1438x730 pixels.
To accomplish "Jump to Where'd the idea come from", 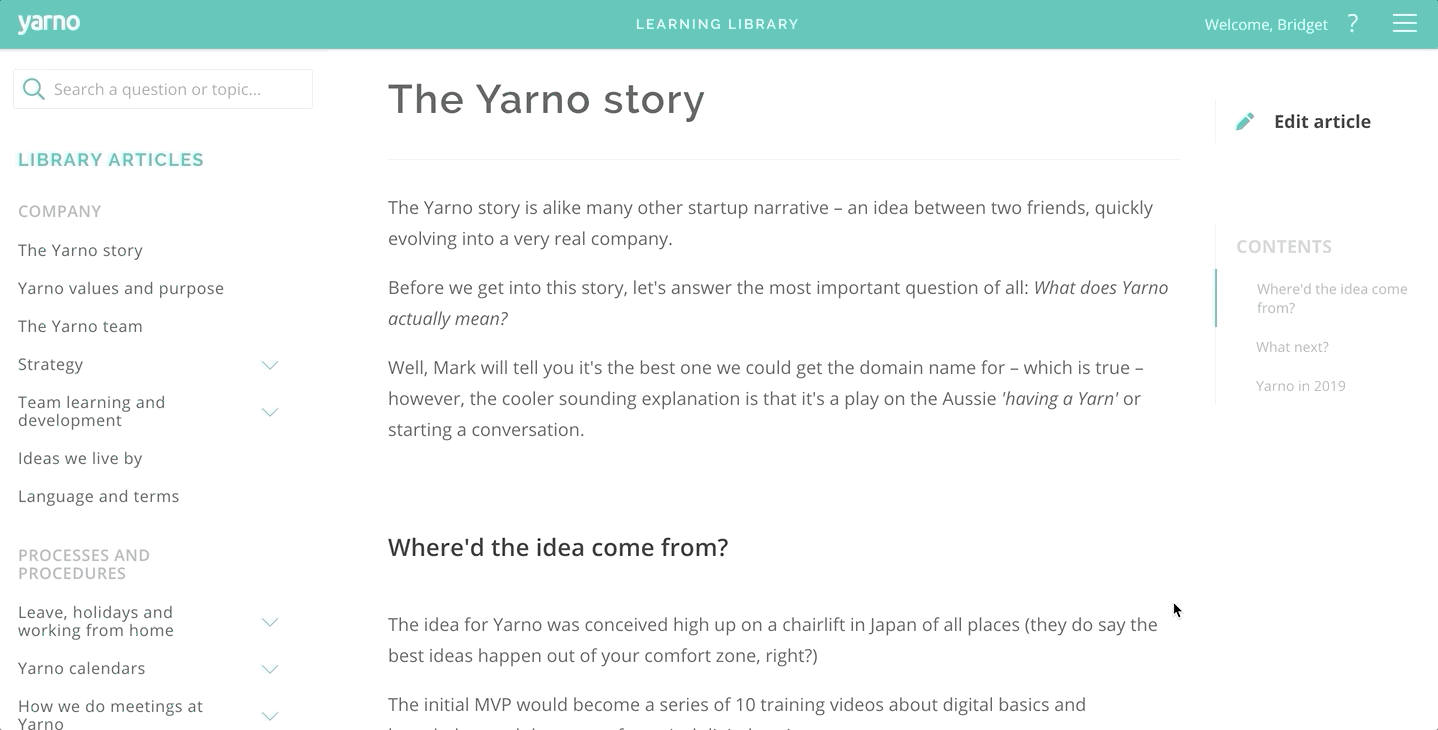I will [x=1332, y=298].
